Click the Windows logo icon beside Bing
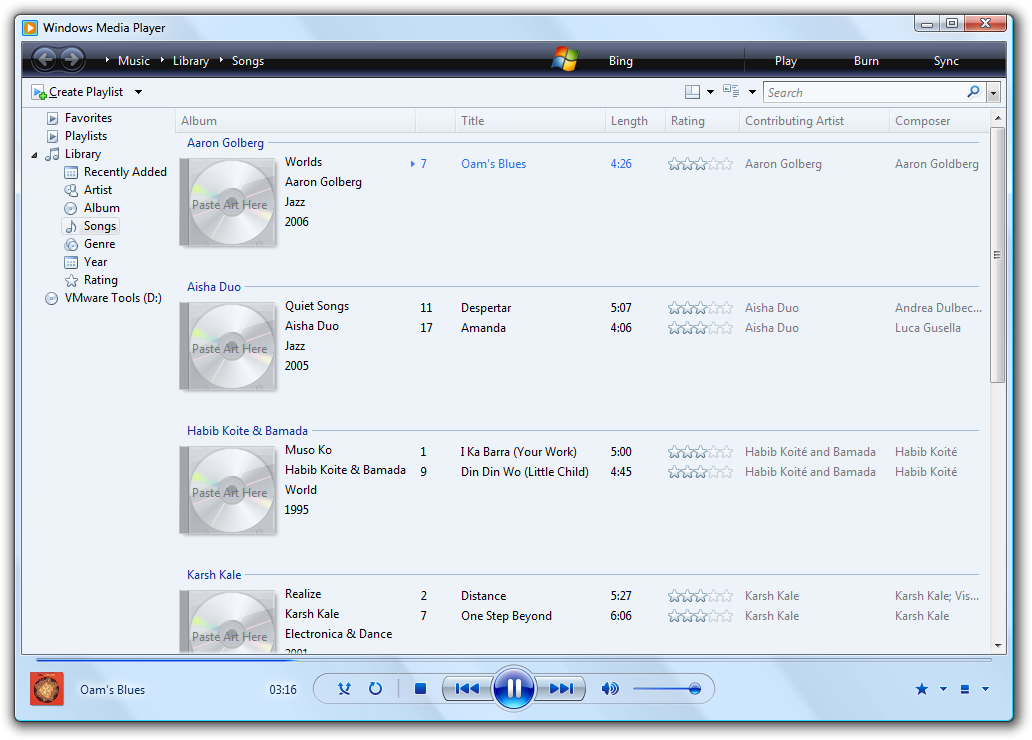1032x740 pixels. (565, 59)
